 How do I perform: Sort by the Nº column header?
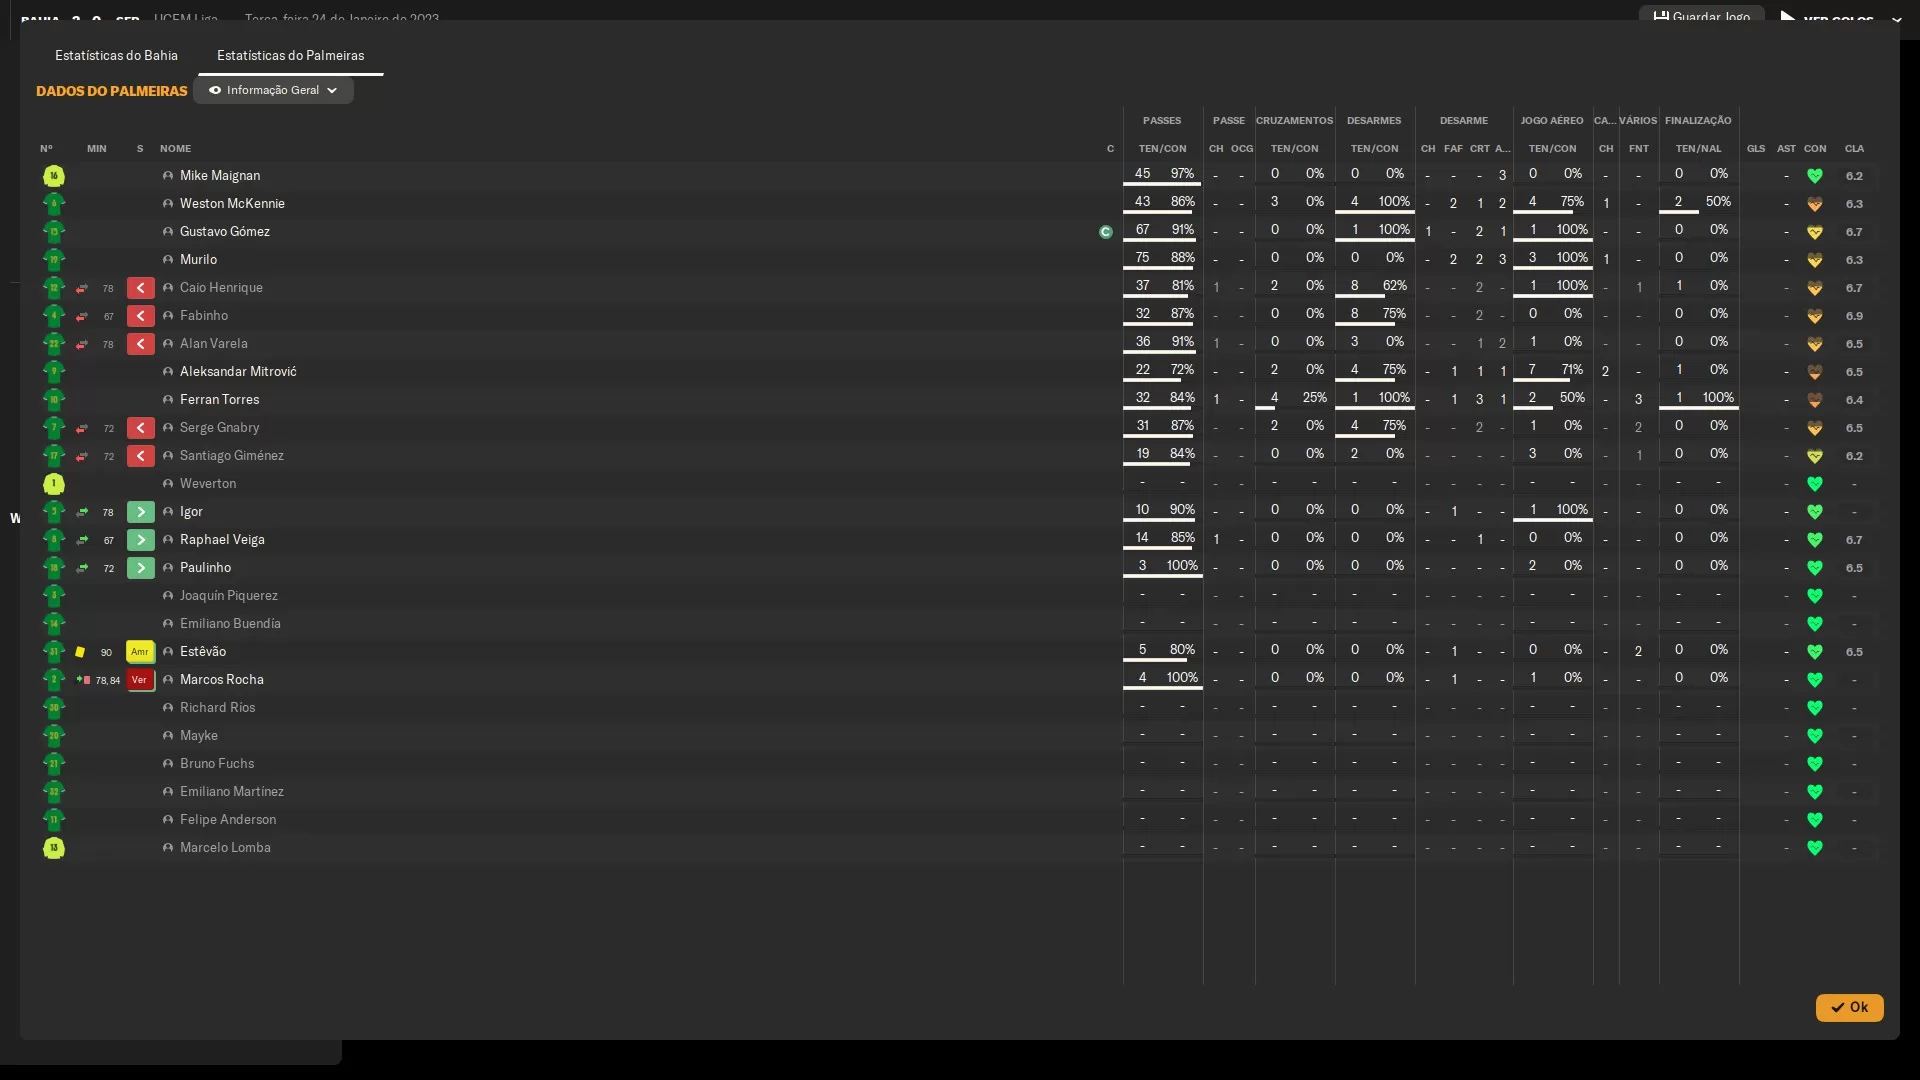[x=46, y=149]
